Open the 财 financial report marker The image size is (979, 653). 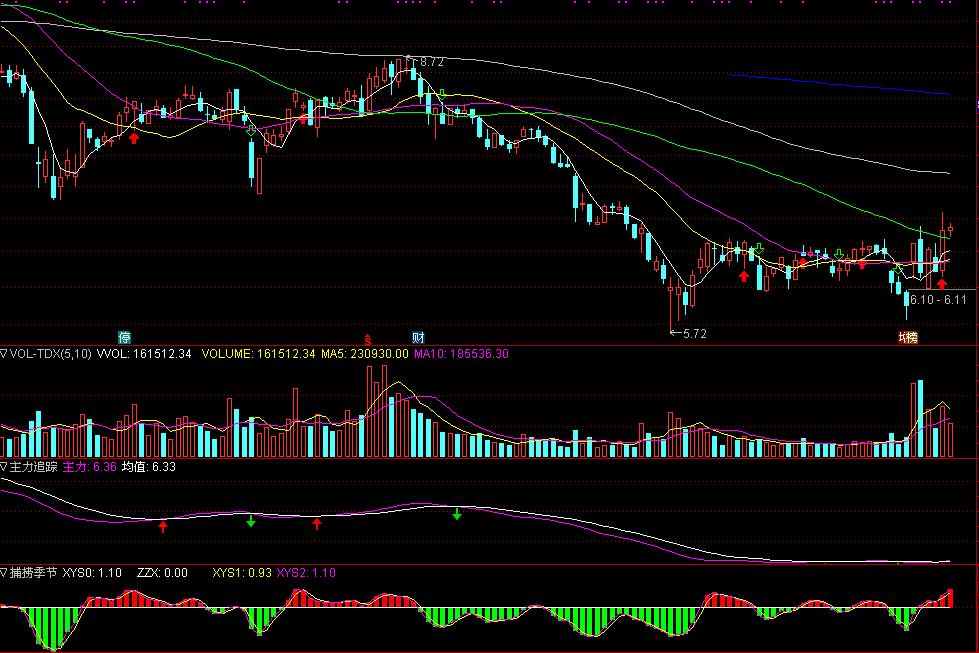(x=418, y=338)
